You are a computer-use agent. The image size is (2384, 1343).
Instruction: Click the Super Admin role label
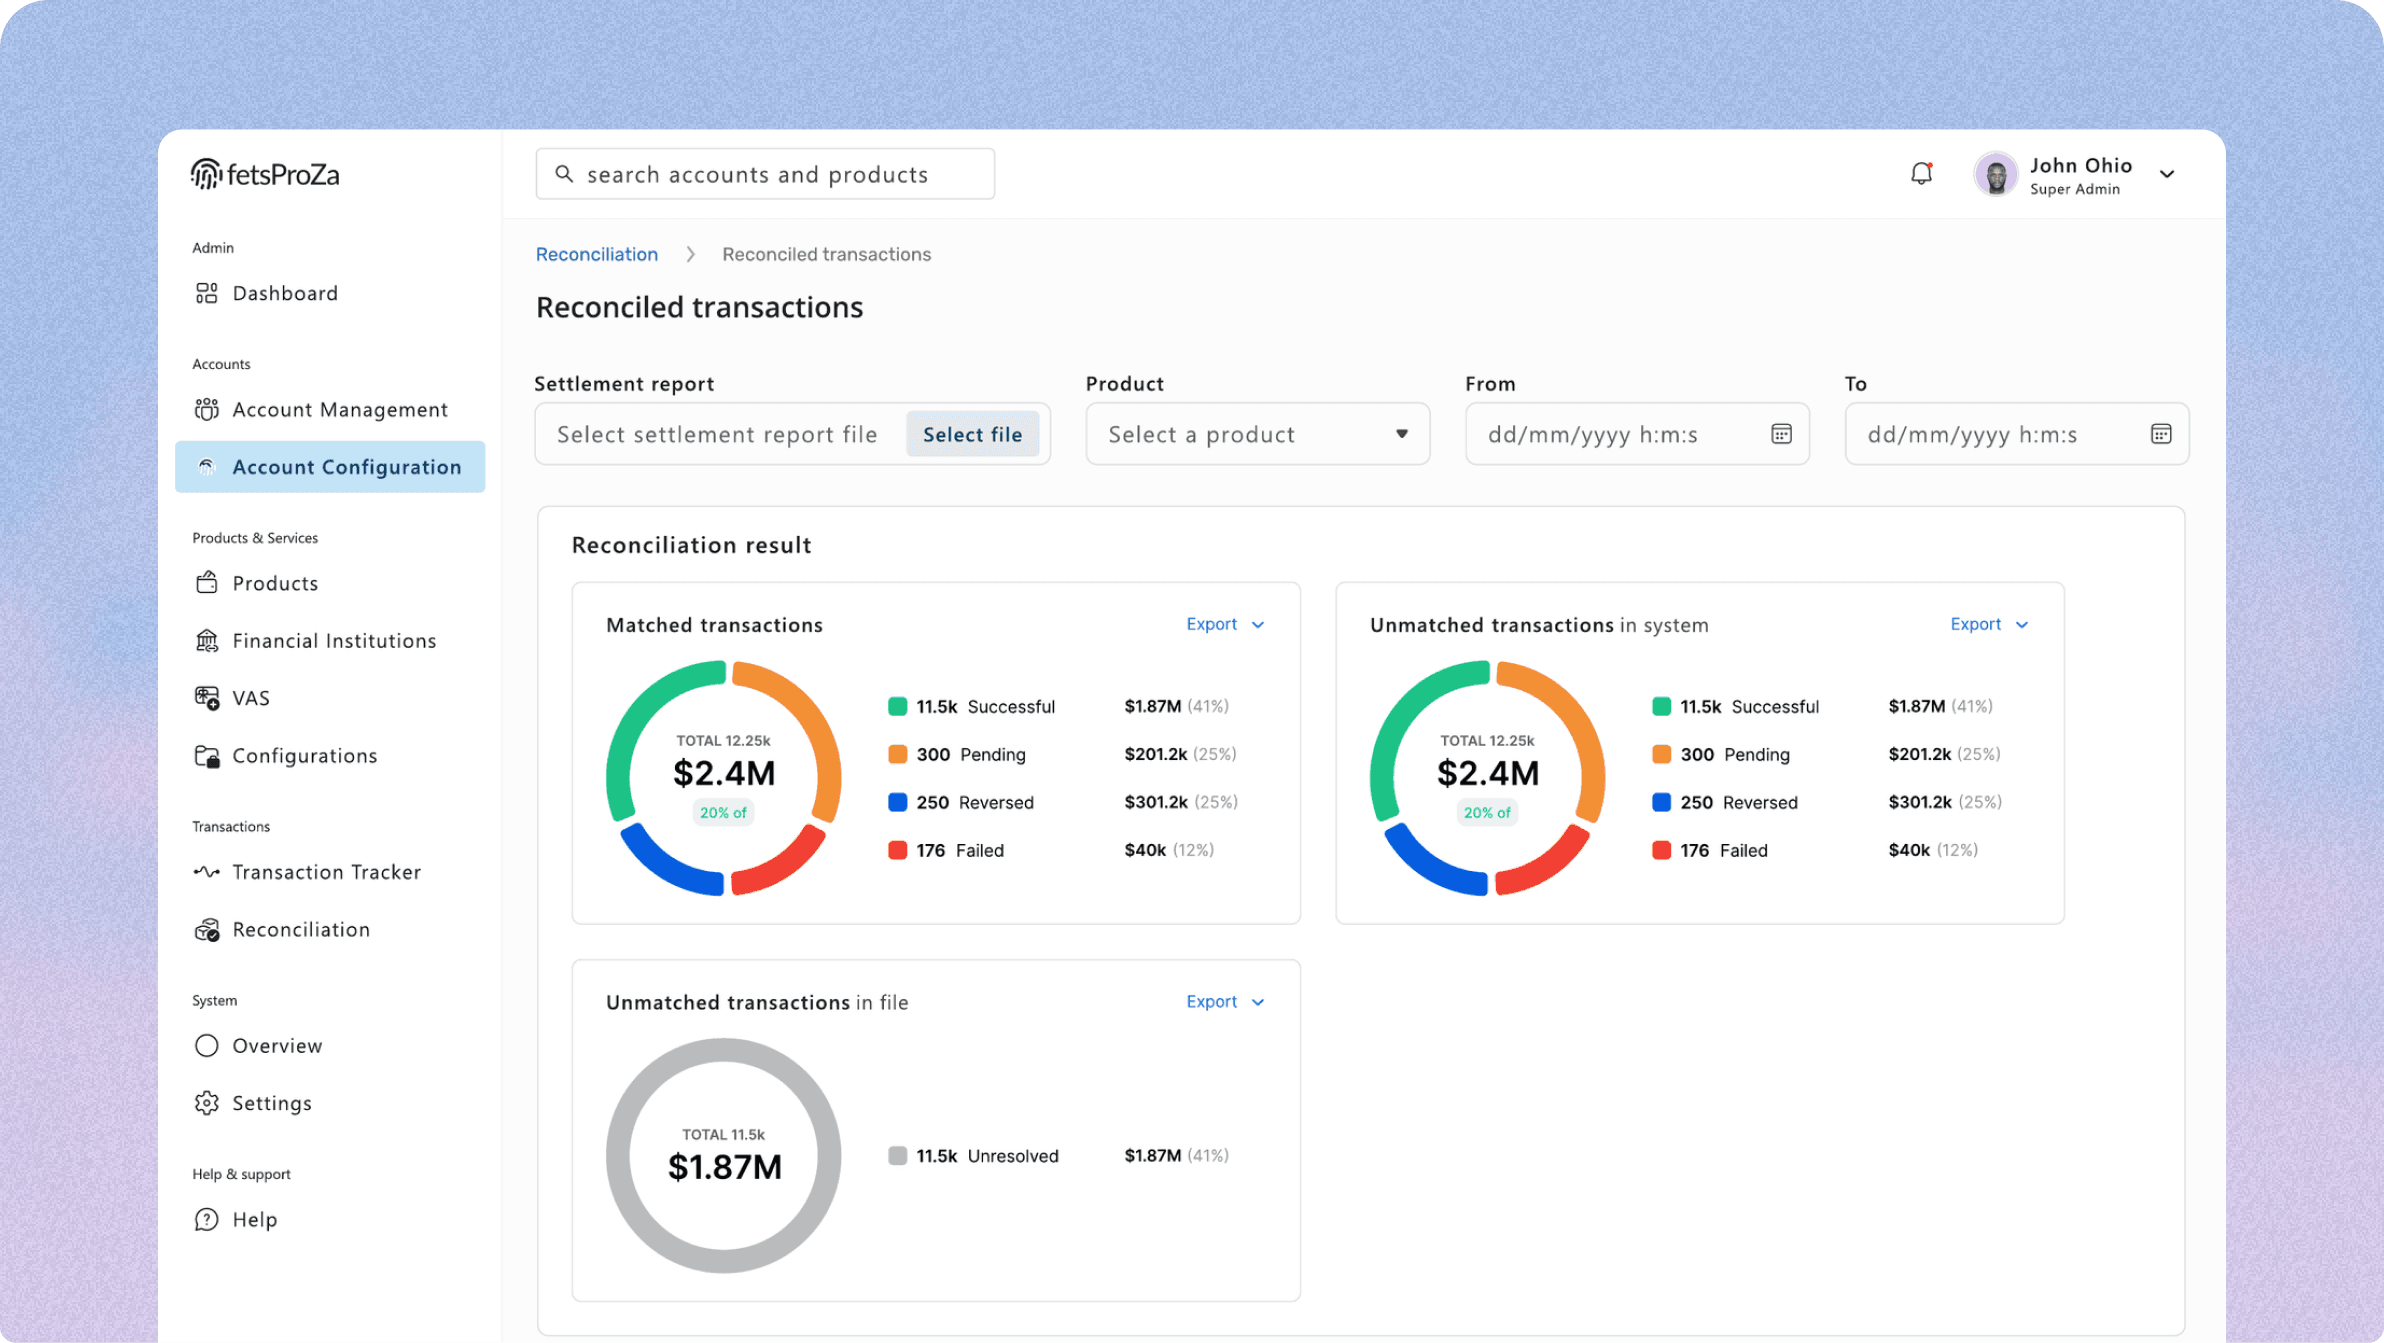[x=2075, y=189]
